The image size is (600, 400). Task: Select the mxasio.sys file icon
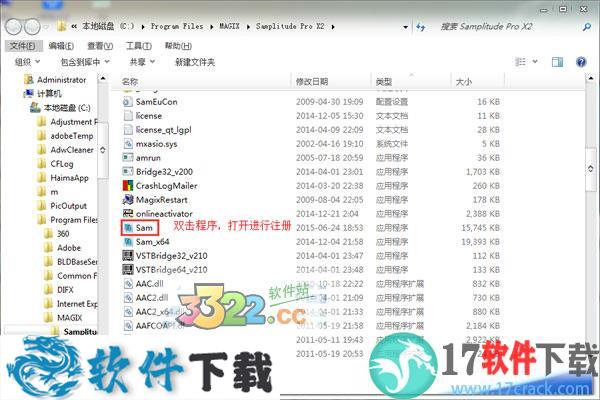128,144
